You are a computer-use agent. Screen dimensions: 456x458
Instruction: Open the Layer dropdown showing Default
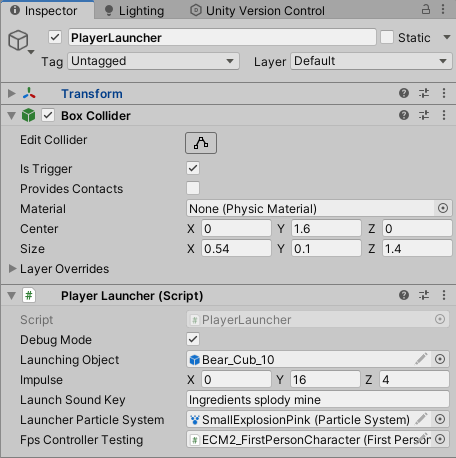pyautogui.click(x=371, y=61)
